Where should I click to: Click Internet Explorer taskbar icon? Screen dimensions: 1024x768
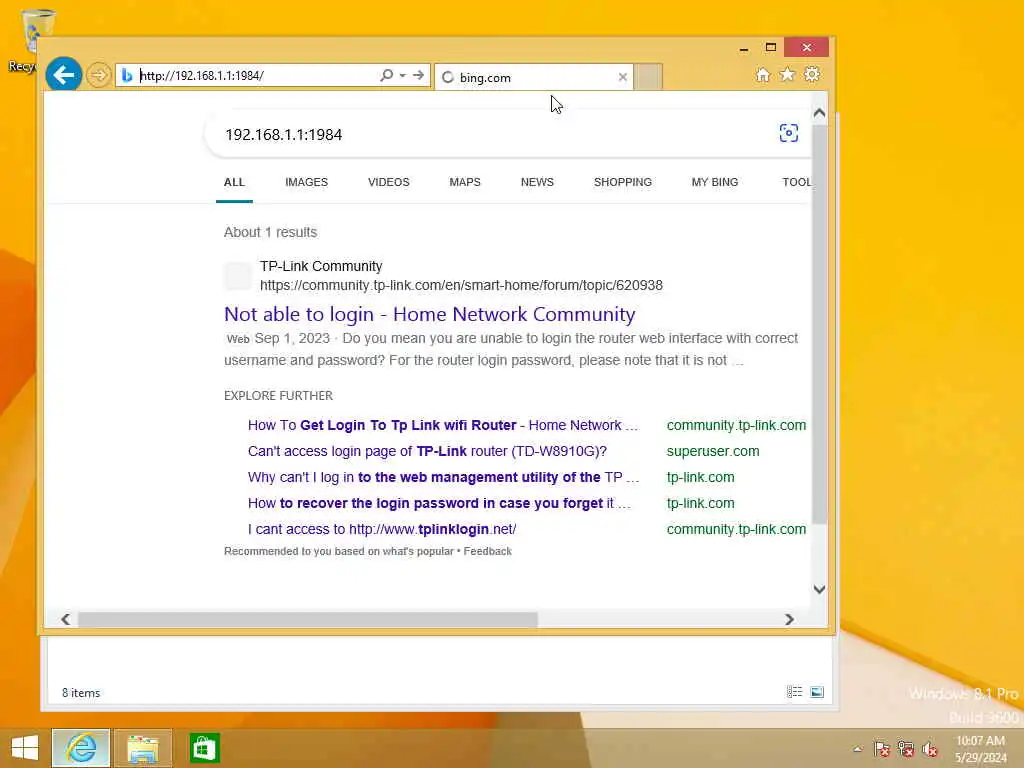click(x=81, y=748)
